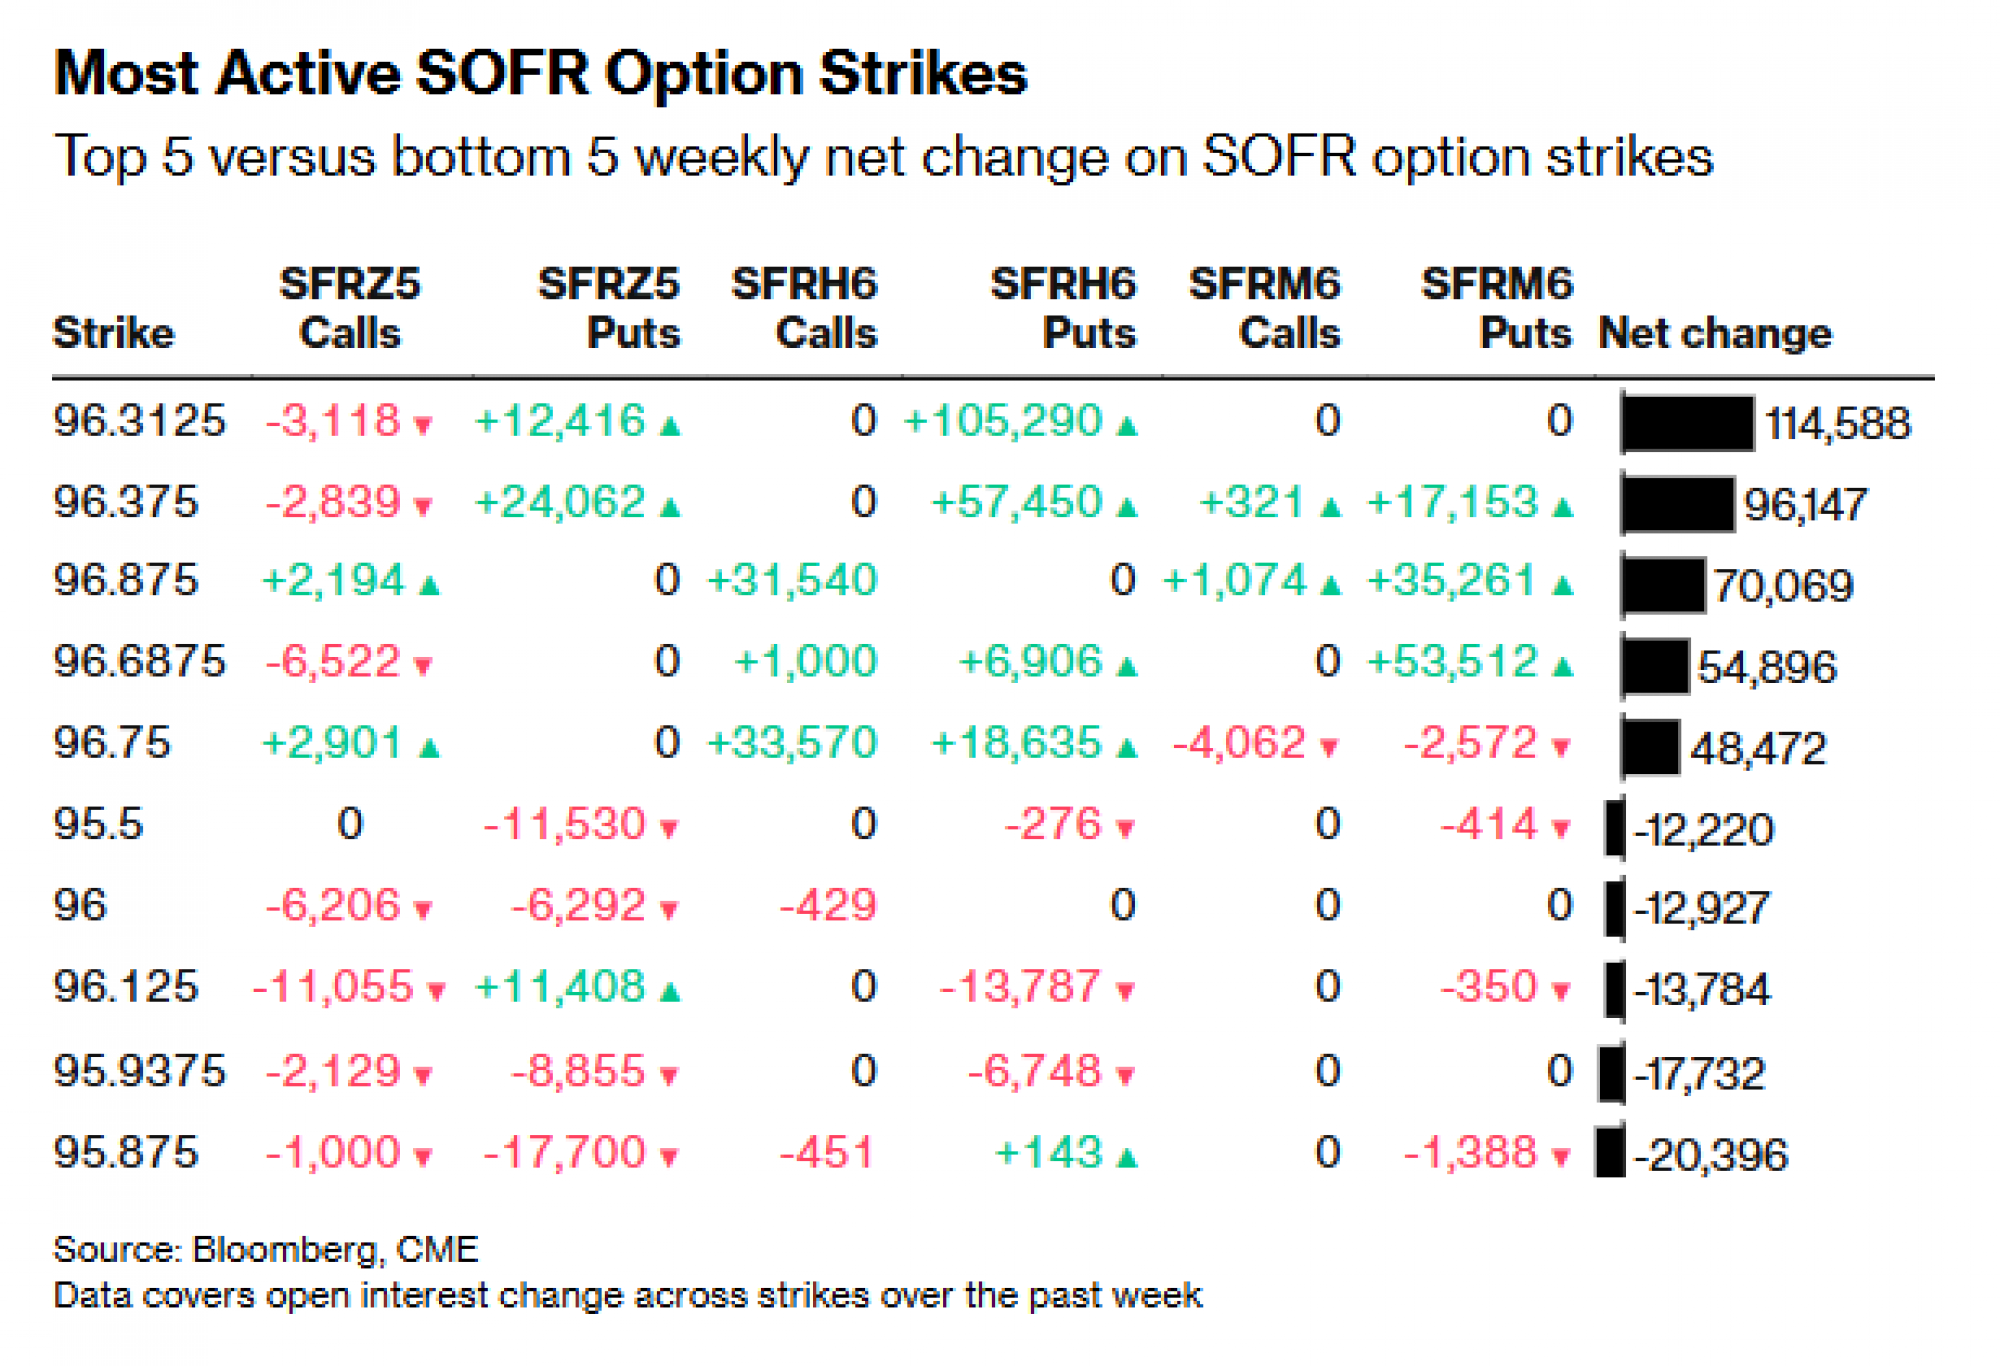Viewport: 2000px width, 1366px height.
Task: Click the down arrow beside -4,062
Action: point(1329,747)
